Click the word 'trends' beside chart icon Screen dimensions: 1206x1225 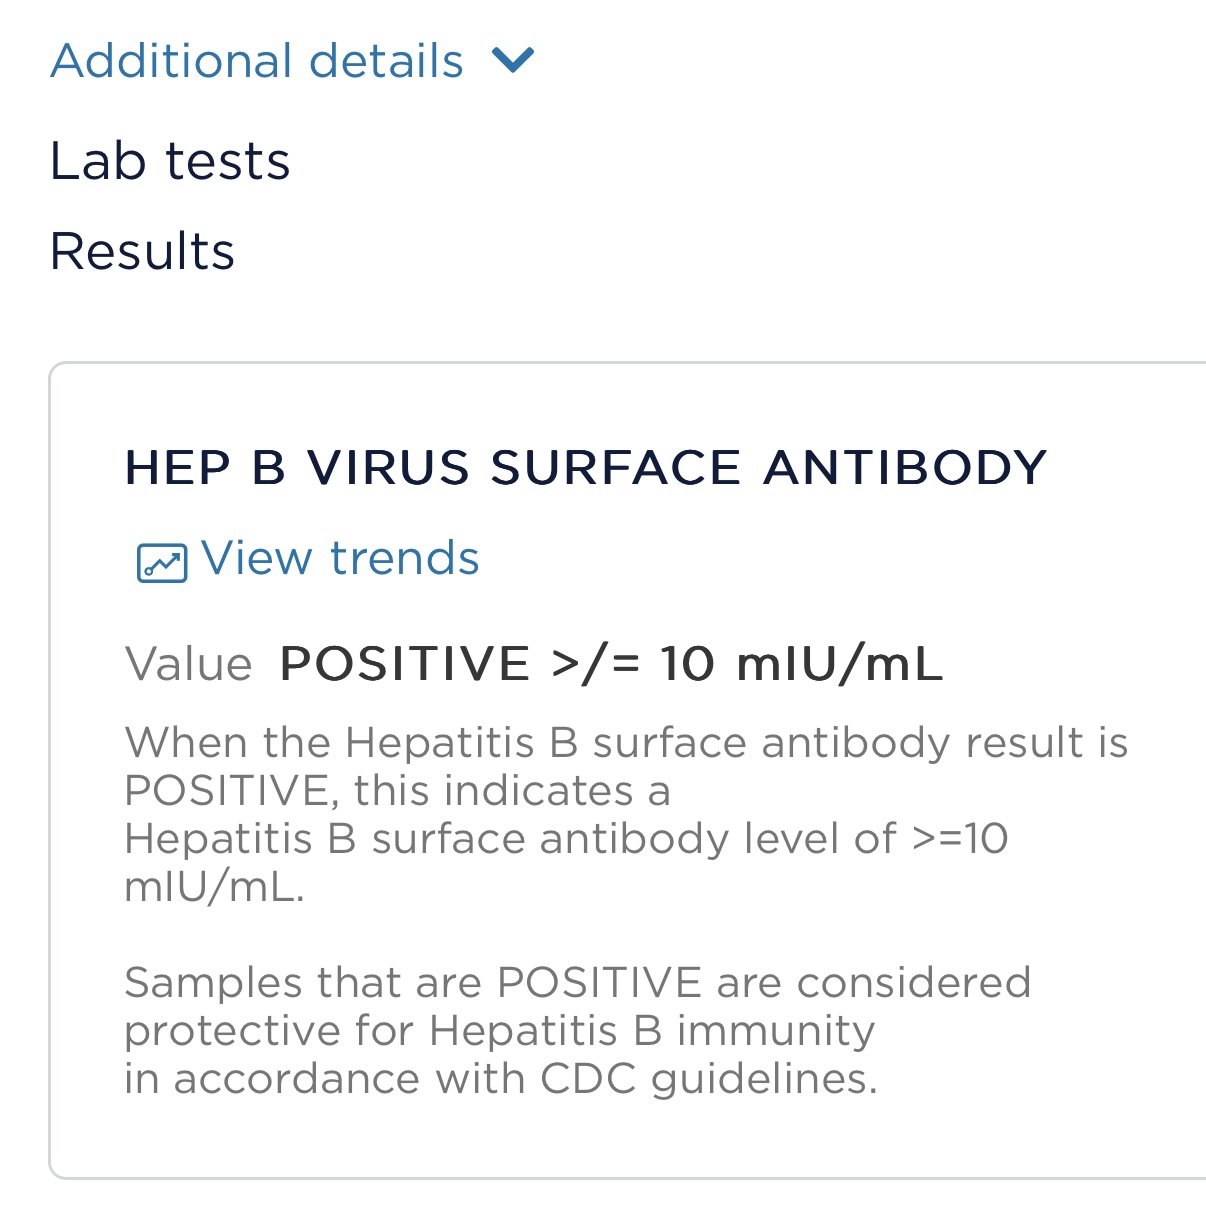[405, 558]
